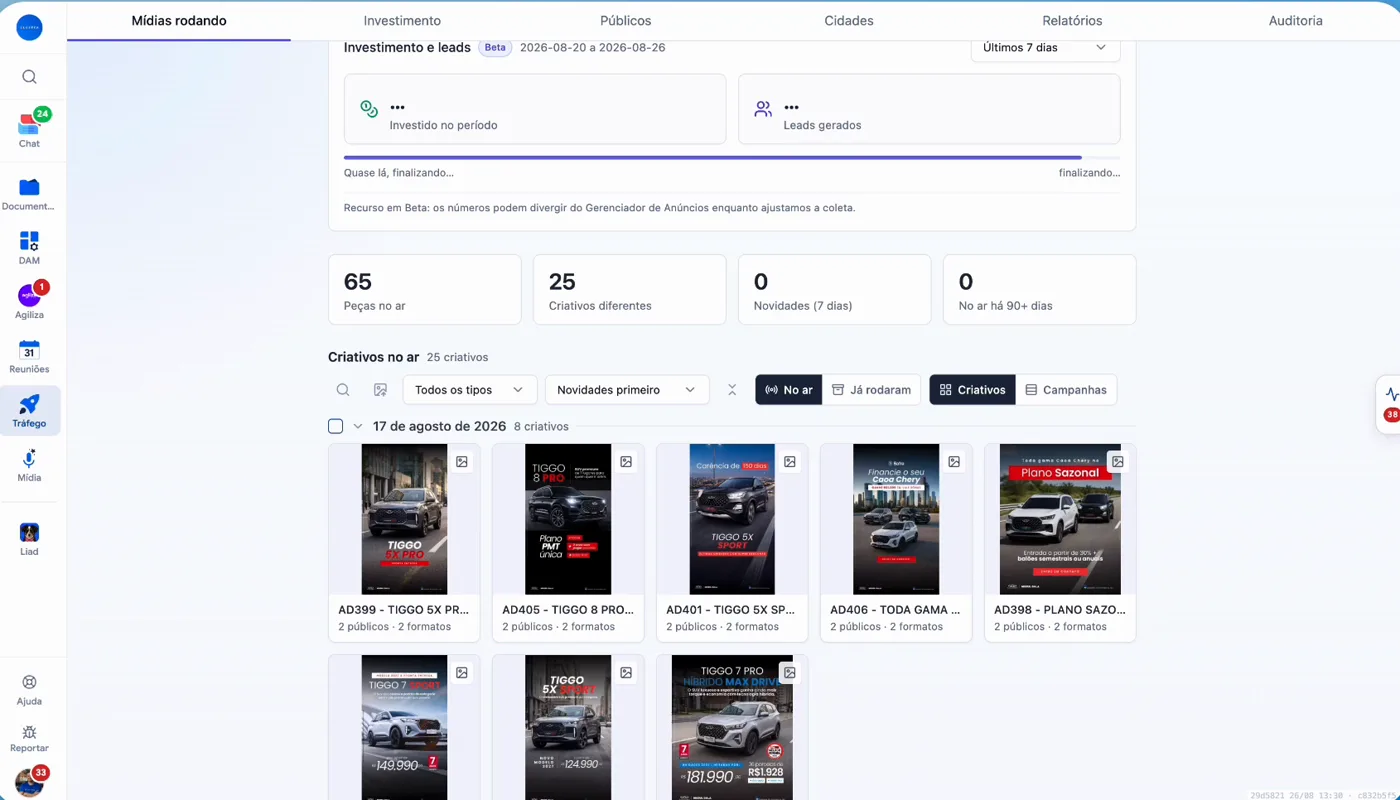The height and width of the screenshot is (800, 1400).
Task: Click the Beta badge
Action: (x=495, y=47)
